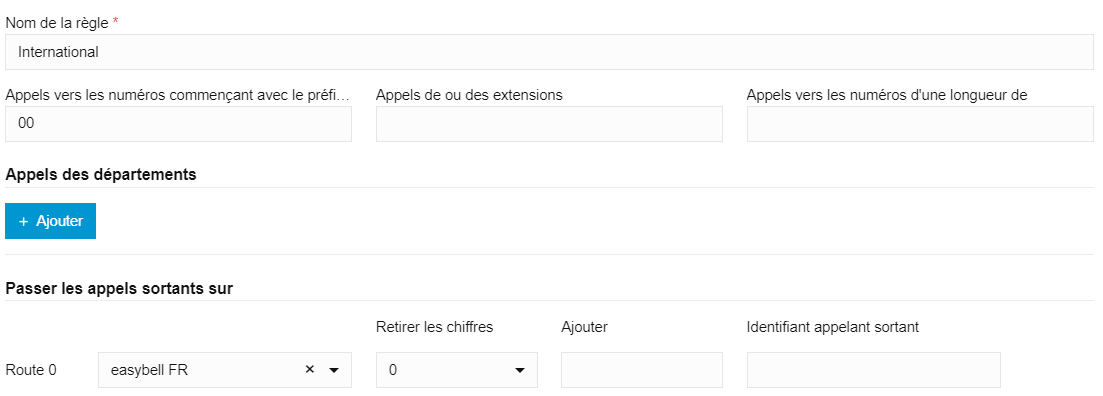Click the Nom de la règle label
This screenshot has height=396, width=1103.
tap(57, 23)
